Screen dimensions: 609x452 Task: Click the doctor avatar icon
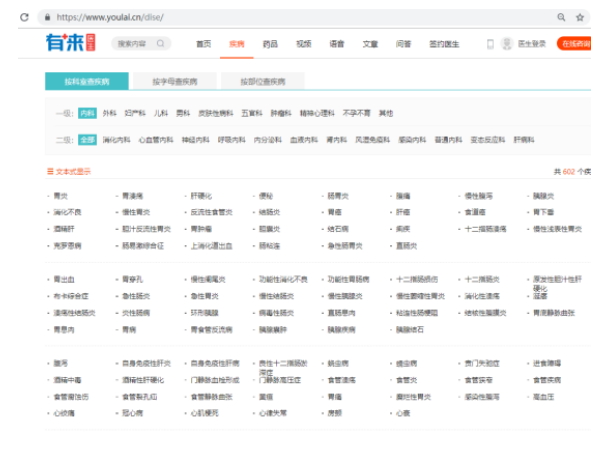(507, 44)
